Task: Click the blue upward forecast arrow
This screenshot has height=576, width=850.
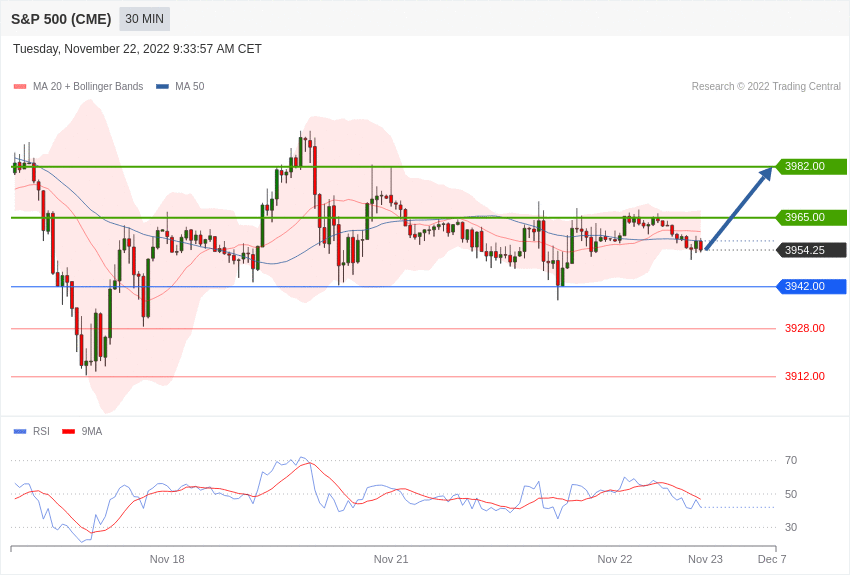Action: (739, 209)
